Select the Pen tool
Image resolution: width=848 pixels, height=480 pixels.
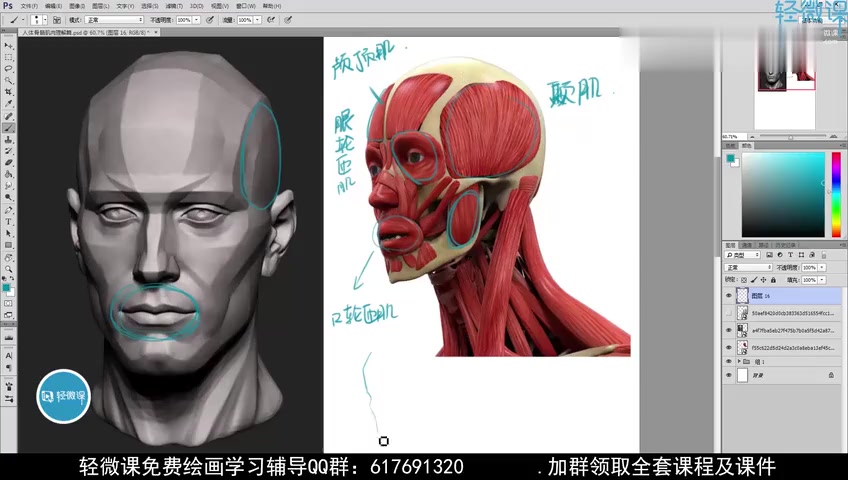(8, 210)
